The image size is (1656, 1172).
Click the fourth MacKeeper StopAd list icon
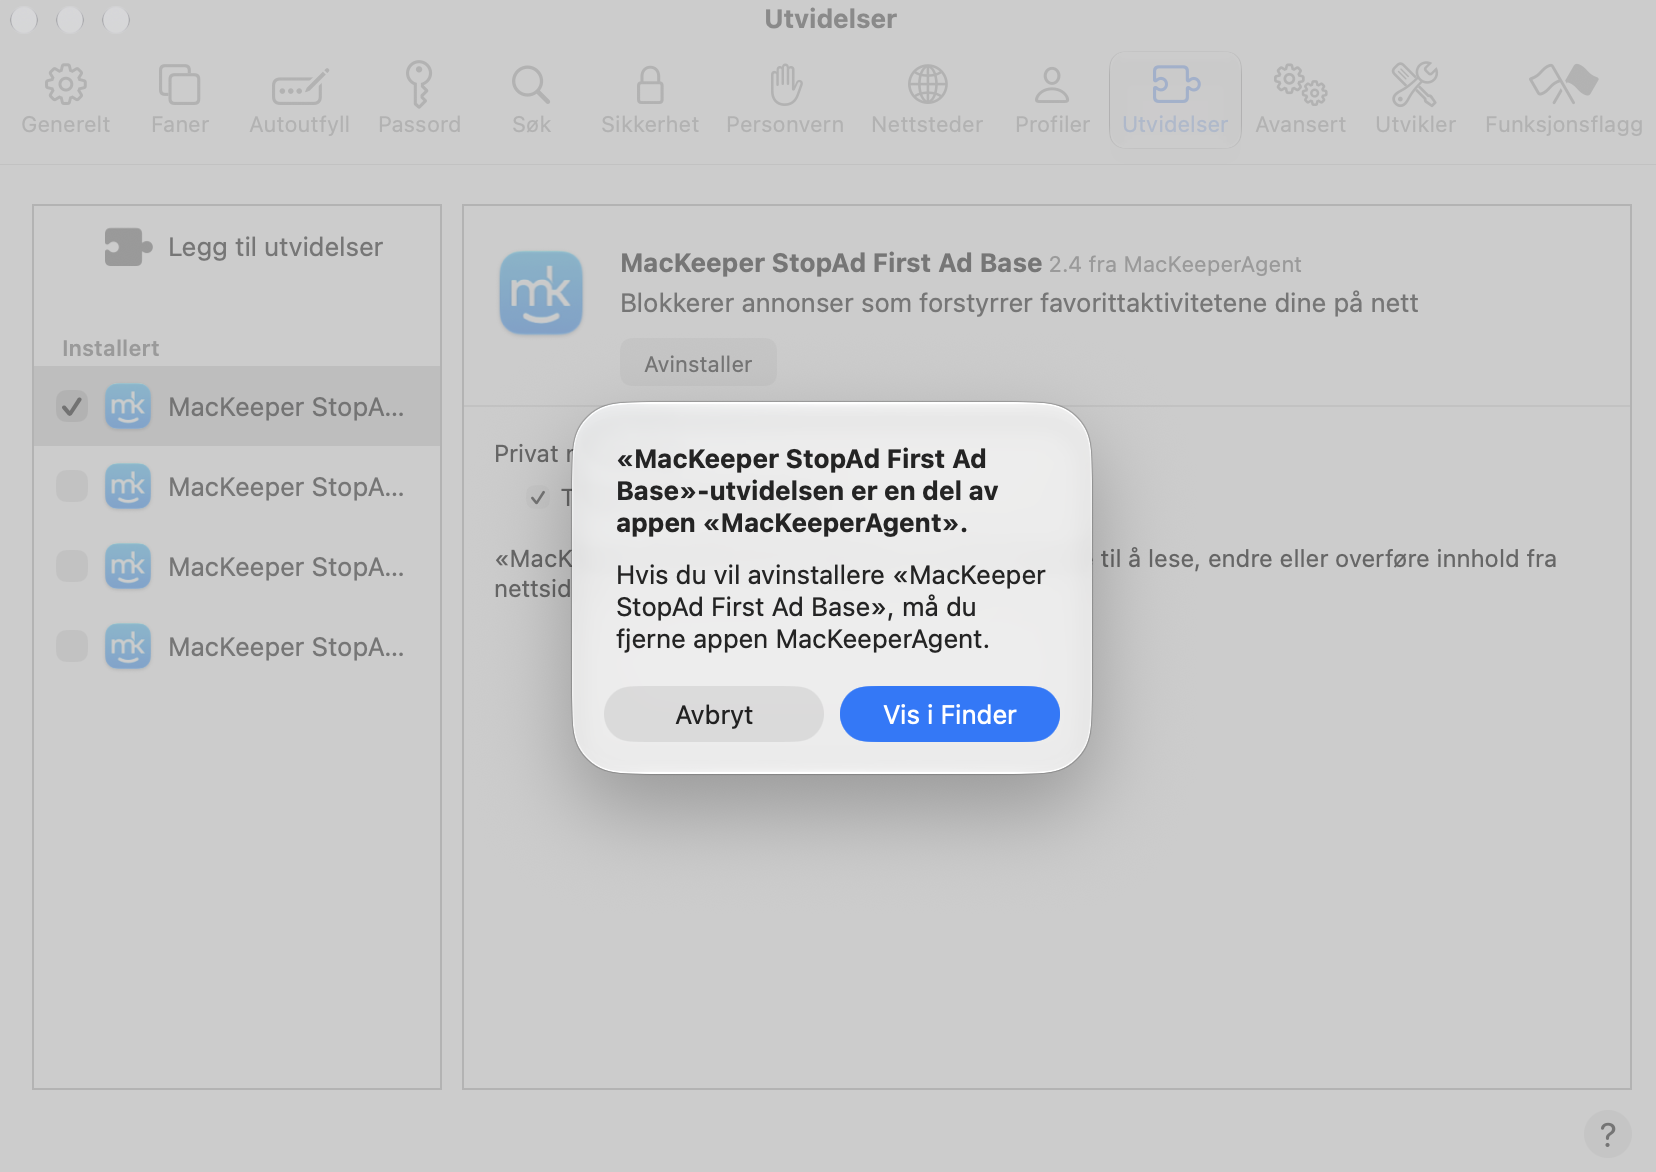[128, 646]
